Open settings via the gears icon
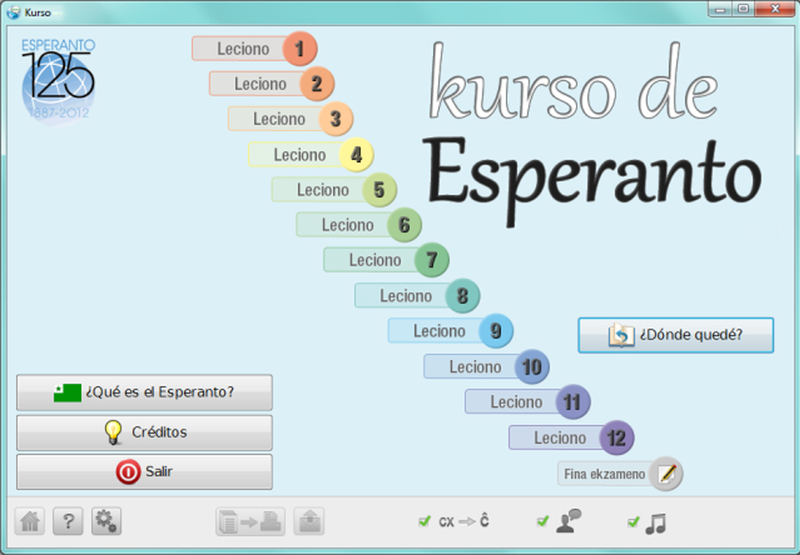 click(x=106, y=521)
